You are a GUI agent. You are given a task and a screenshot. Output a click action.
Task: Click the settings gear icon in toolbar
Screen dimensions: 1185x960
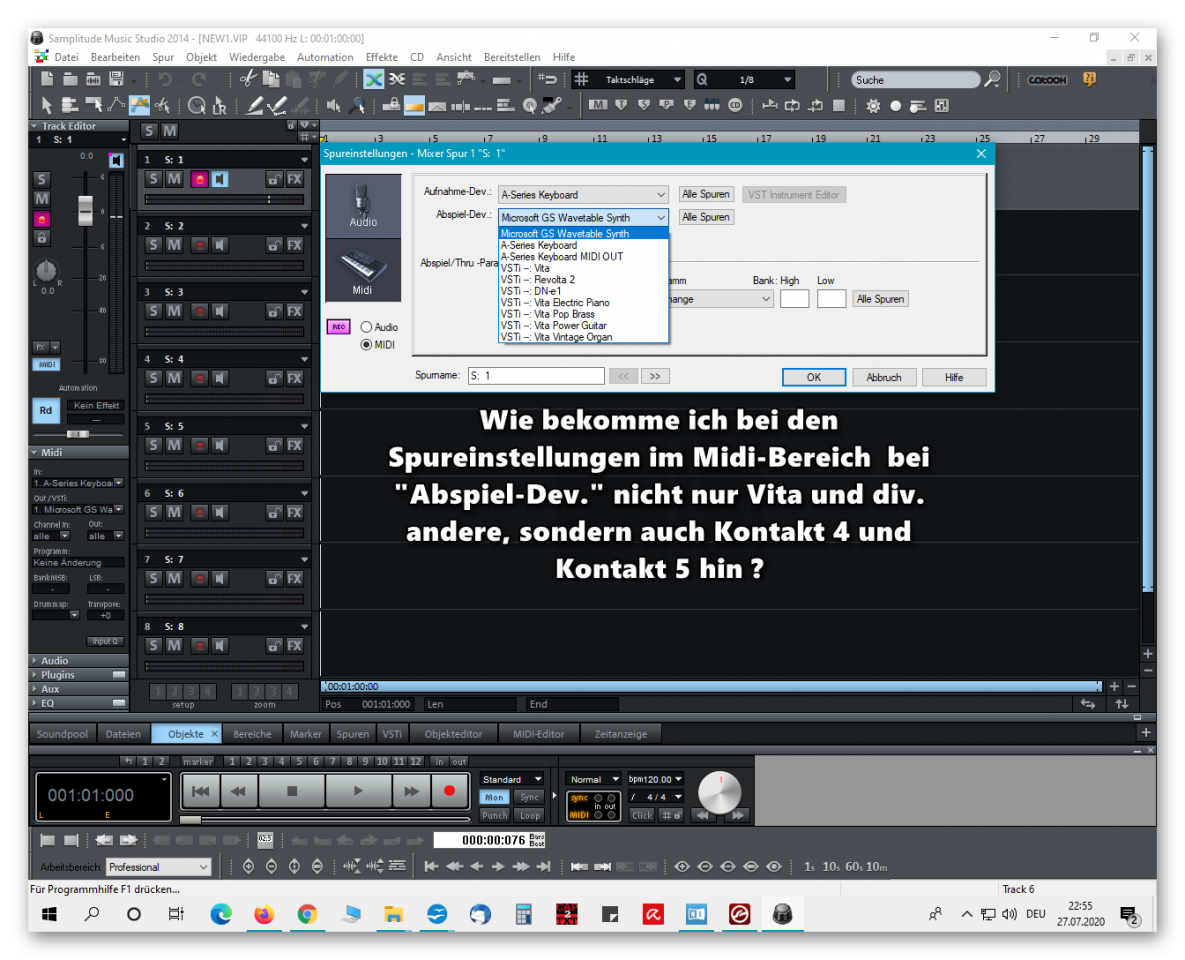coord(873,106)
